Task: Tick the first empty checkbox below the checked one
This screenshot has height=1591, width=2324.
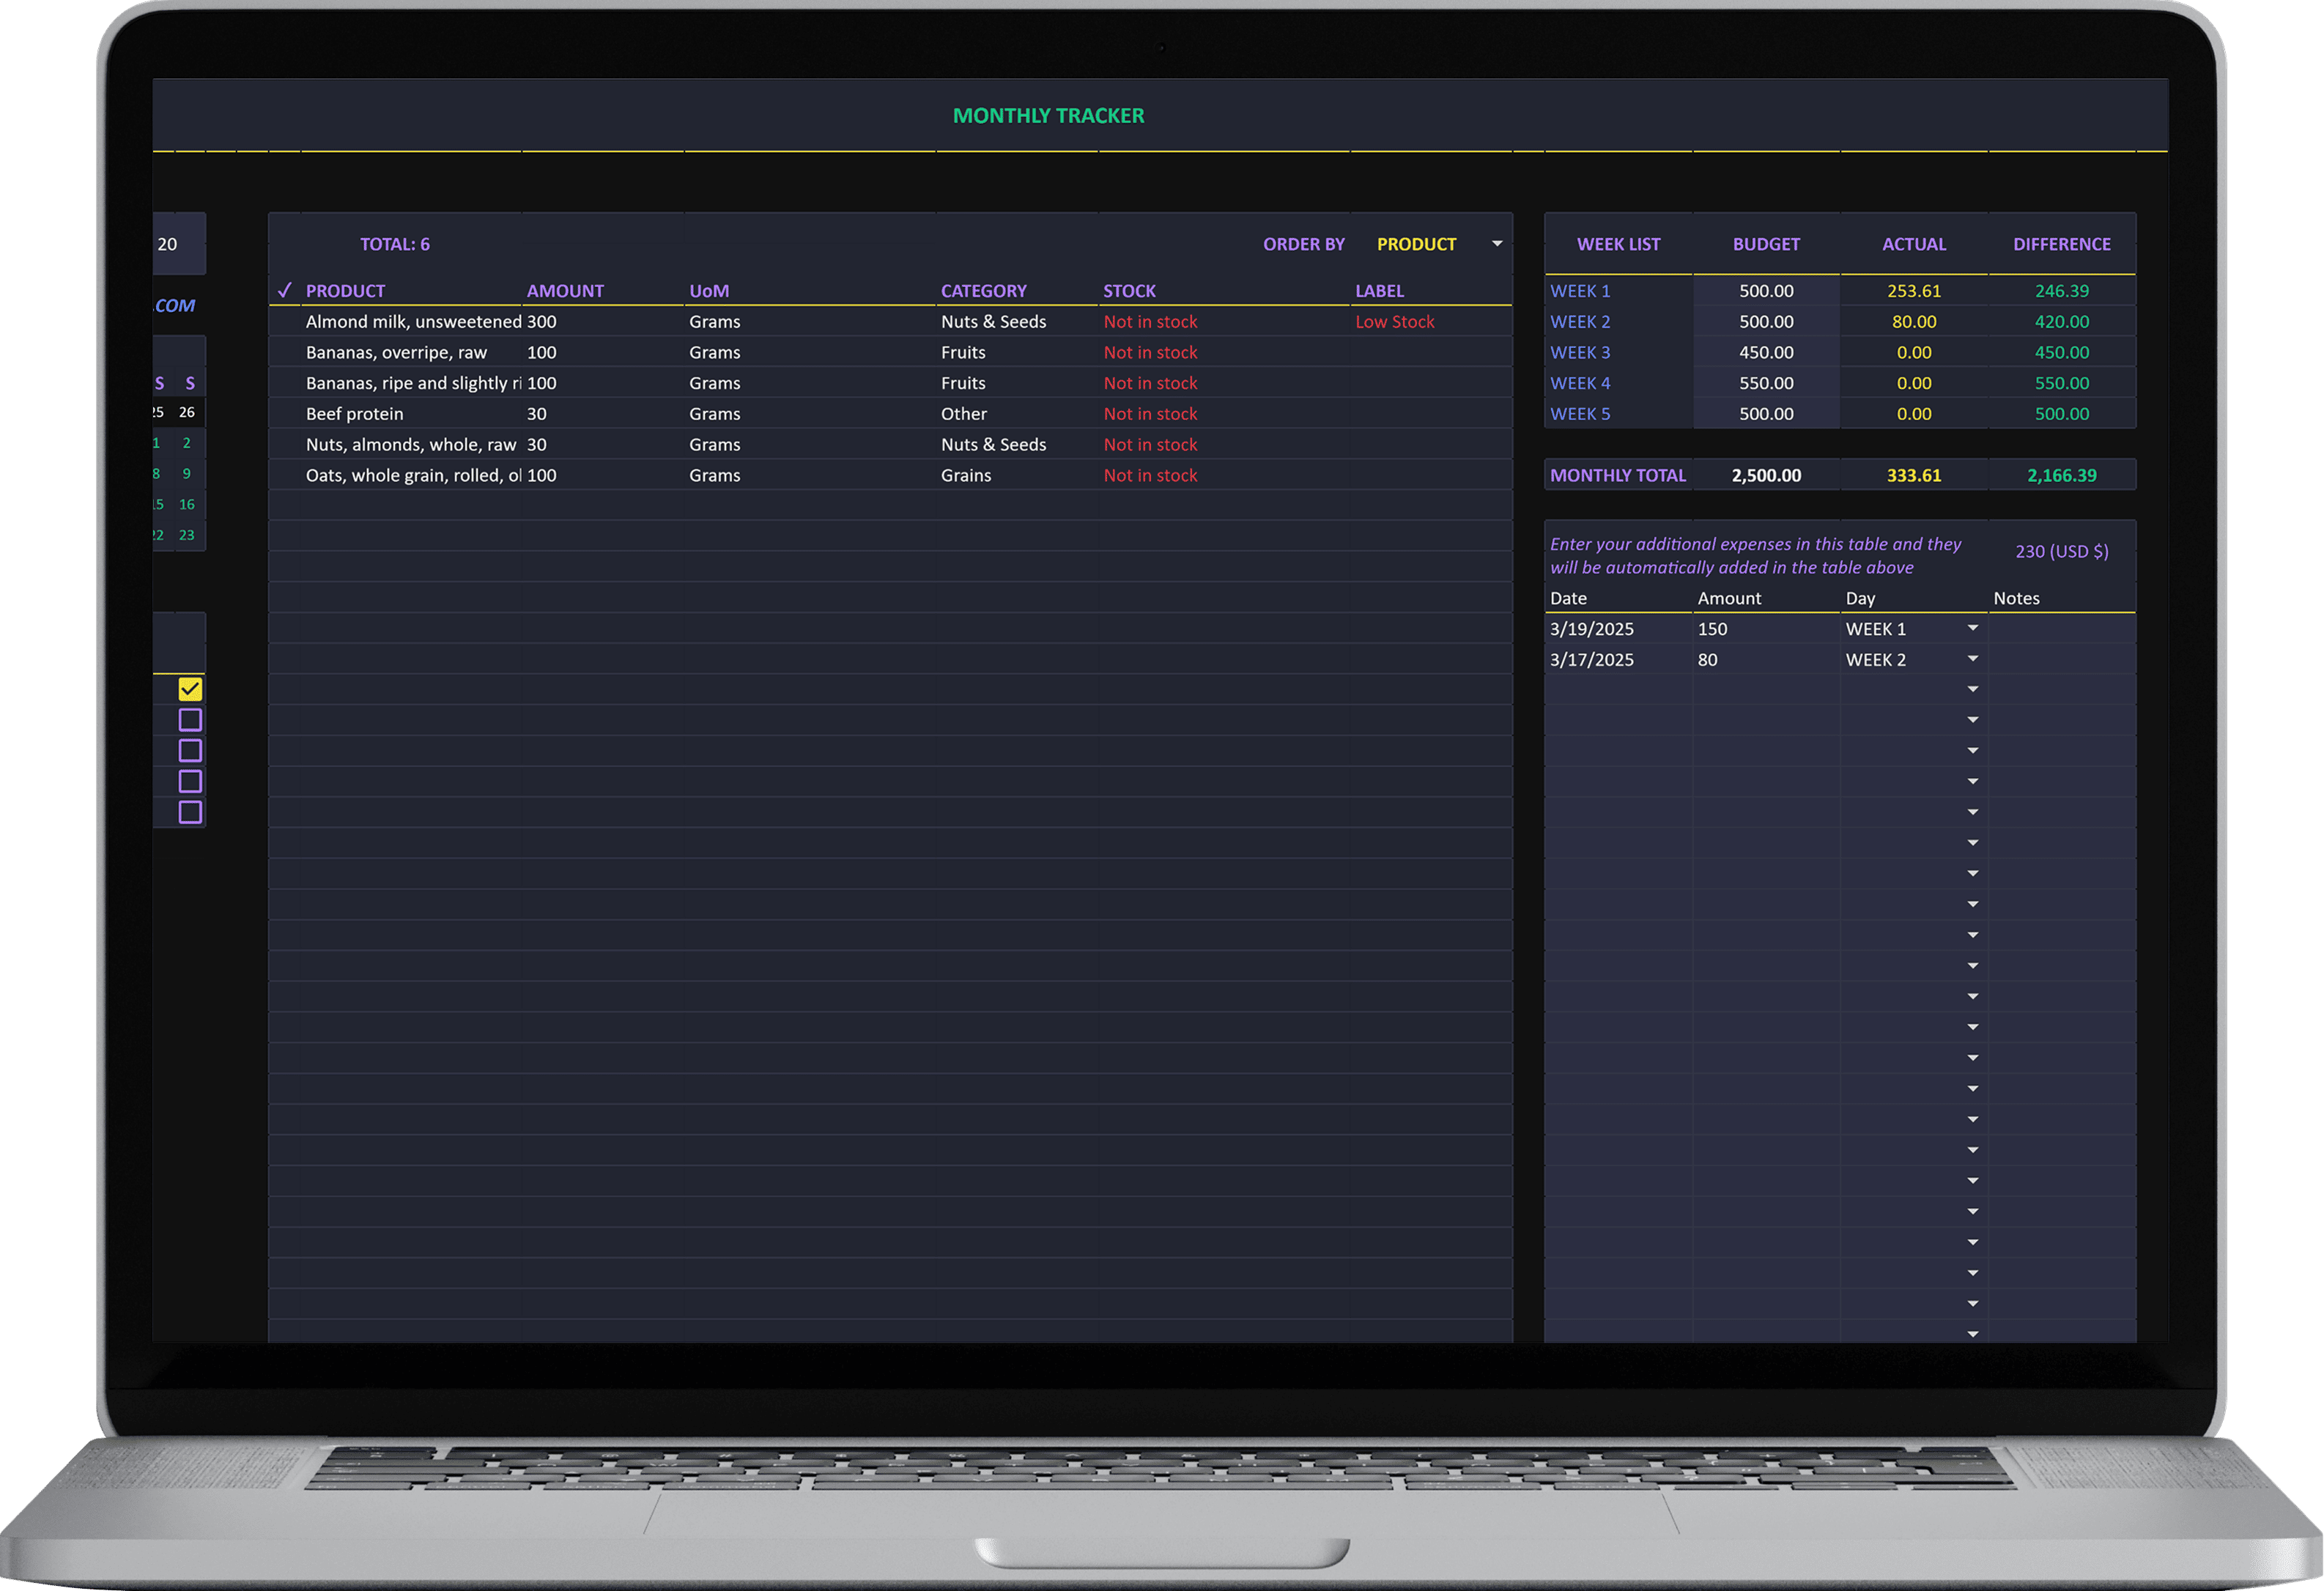Action: click(190, 720)
